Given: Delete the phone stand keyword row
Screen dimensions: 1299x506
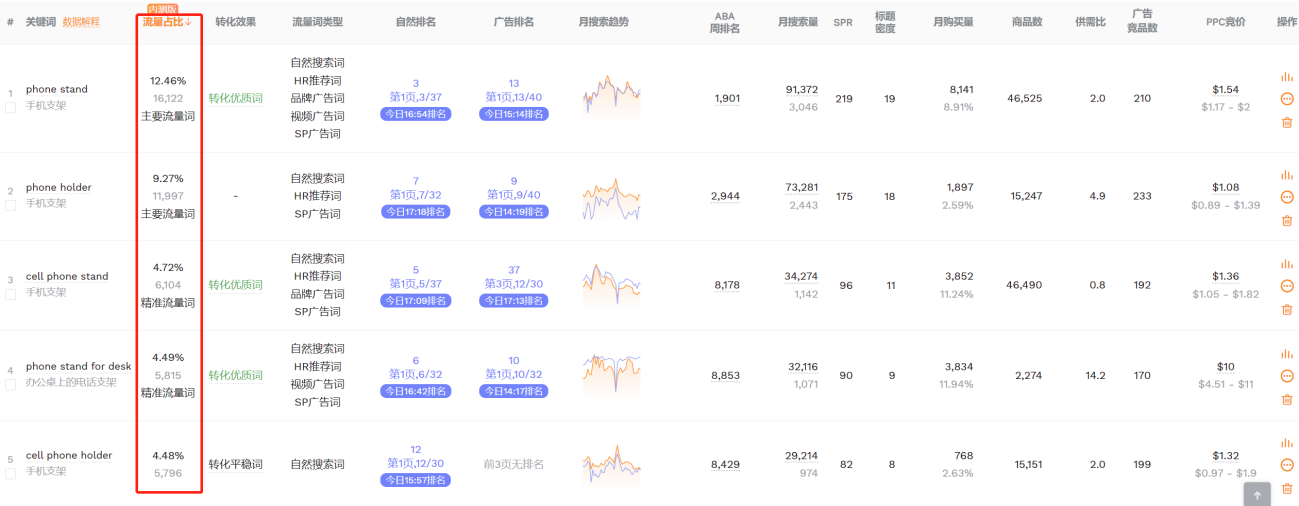Looking at the screenshot, I should [1286, 122].
